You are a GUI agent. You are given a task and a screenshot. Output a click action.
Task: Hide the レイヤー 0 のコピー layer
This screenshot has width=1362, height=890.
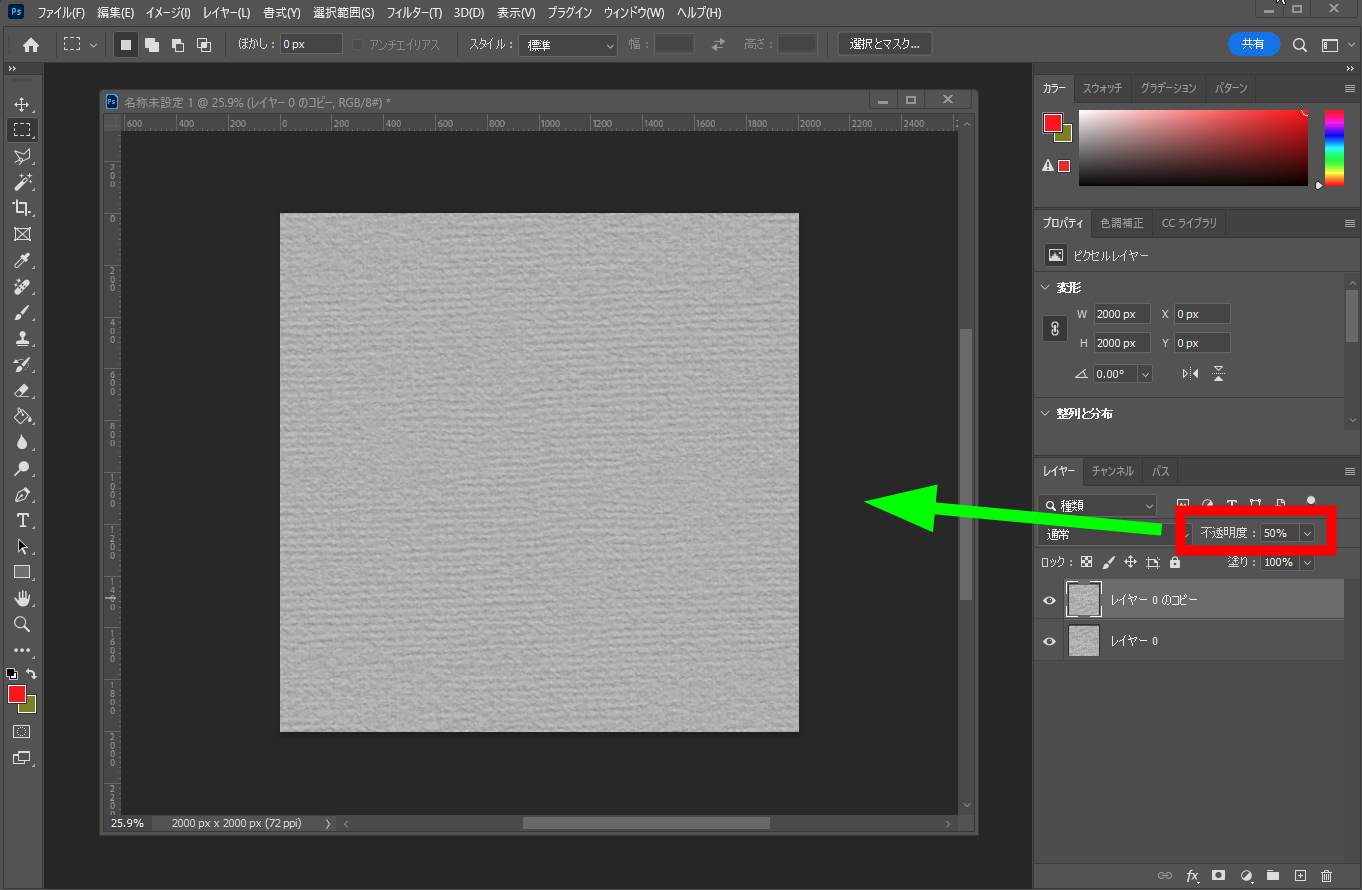[1049, 600]
